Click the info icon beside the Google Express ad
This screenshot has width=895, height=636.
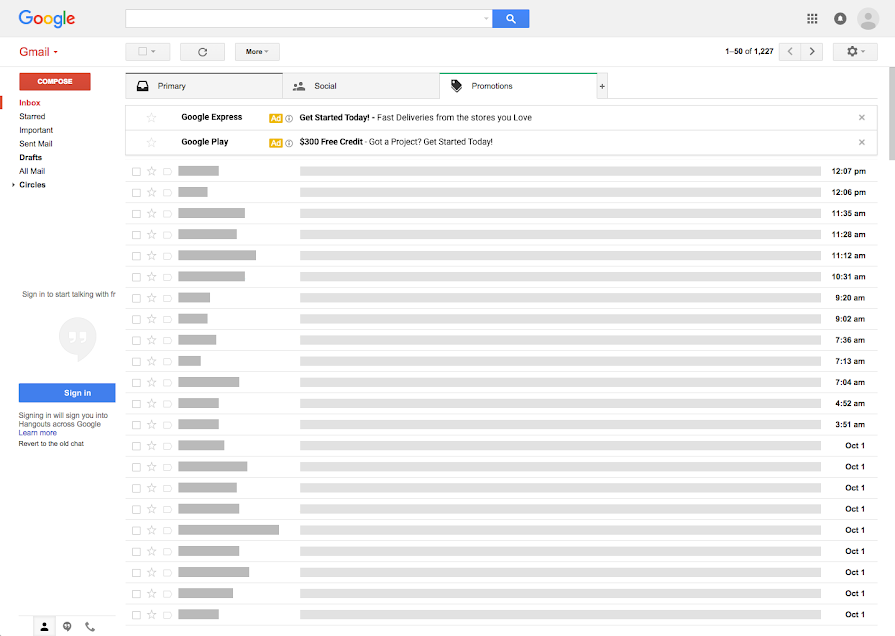pos(289,117)
